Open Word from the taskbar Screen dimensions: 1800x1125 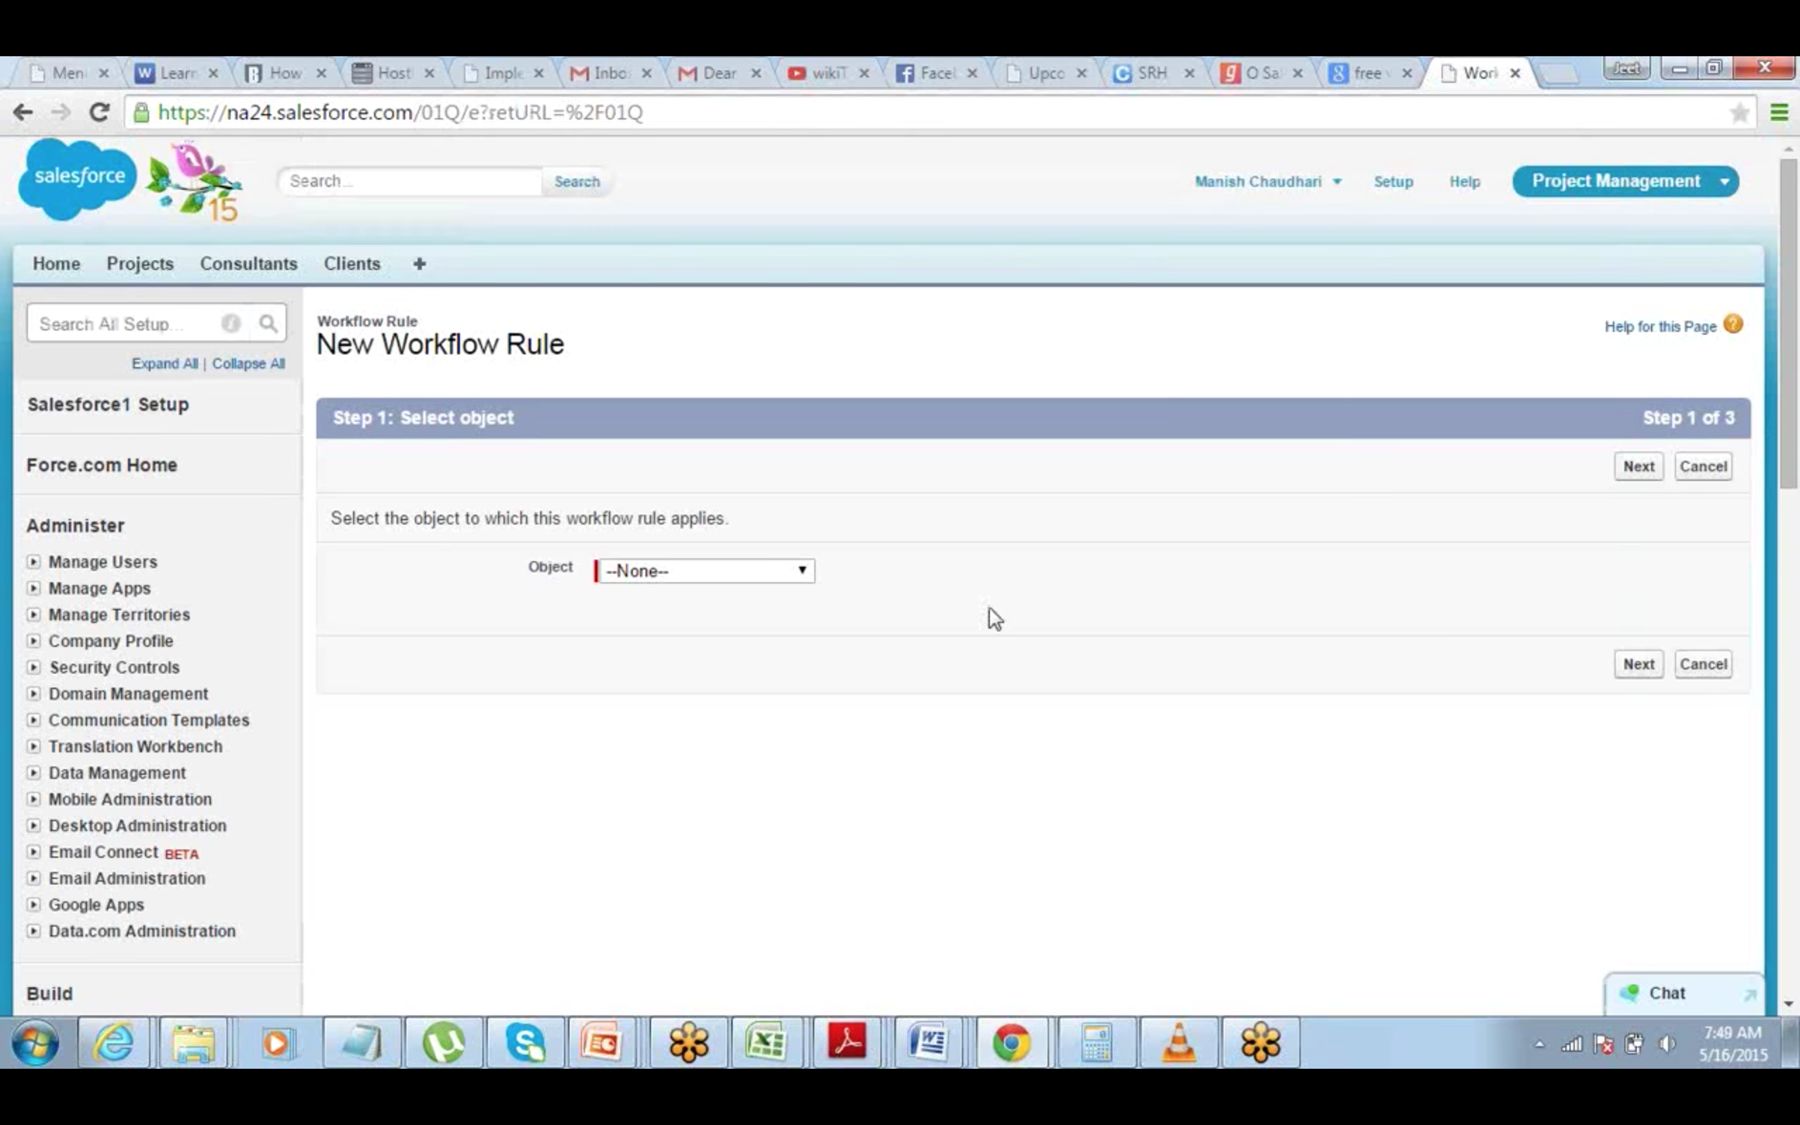pos(929,1043)
